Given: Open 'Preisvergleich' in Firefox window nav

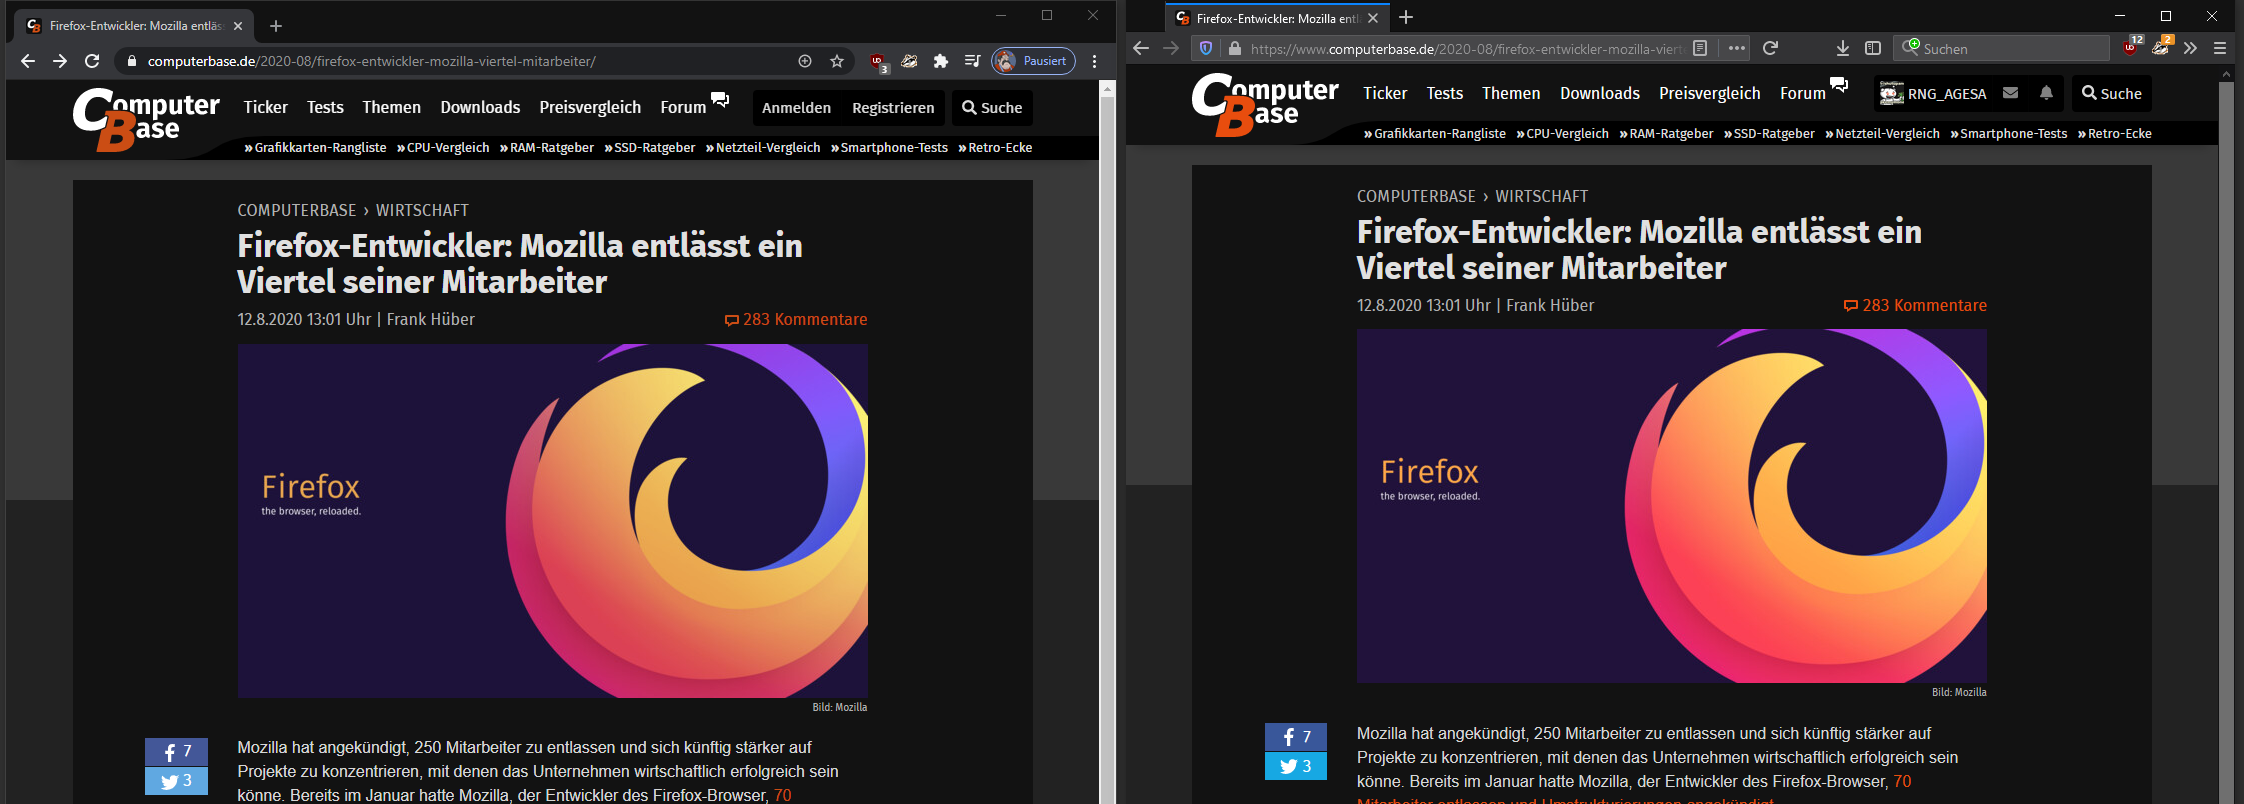Looking at the screenshot, I should (1710, 93).
